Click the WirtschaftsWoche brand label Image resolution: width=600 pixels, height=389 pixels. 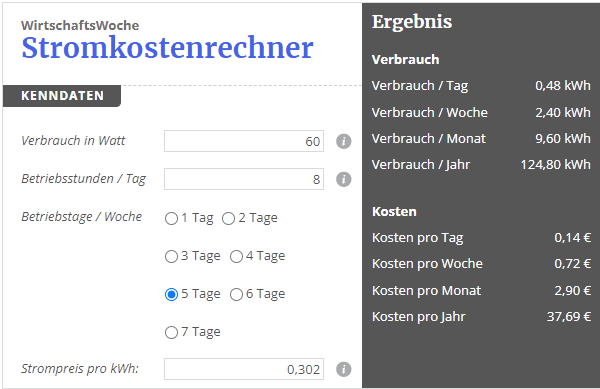(x=80, y=25)
